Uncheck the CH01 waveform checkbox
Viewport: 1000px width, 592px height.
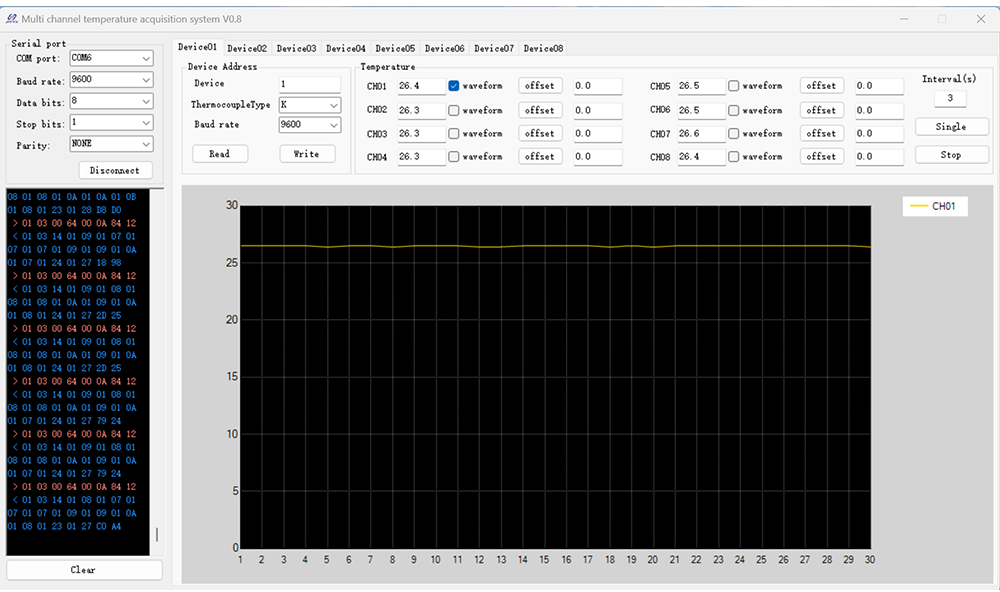(454, 86)
